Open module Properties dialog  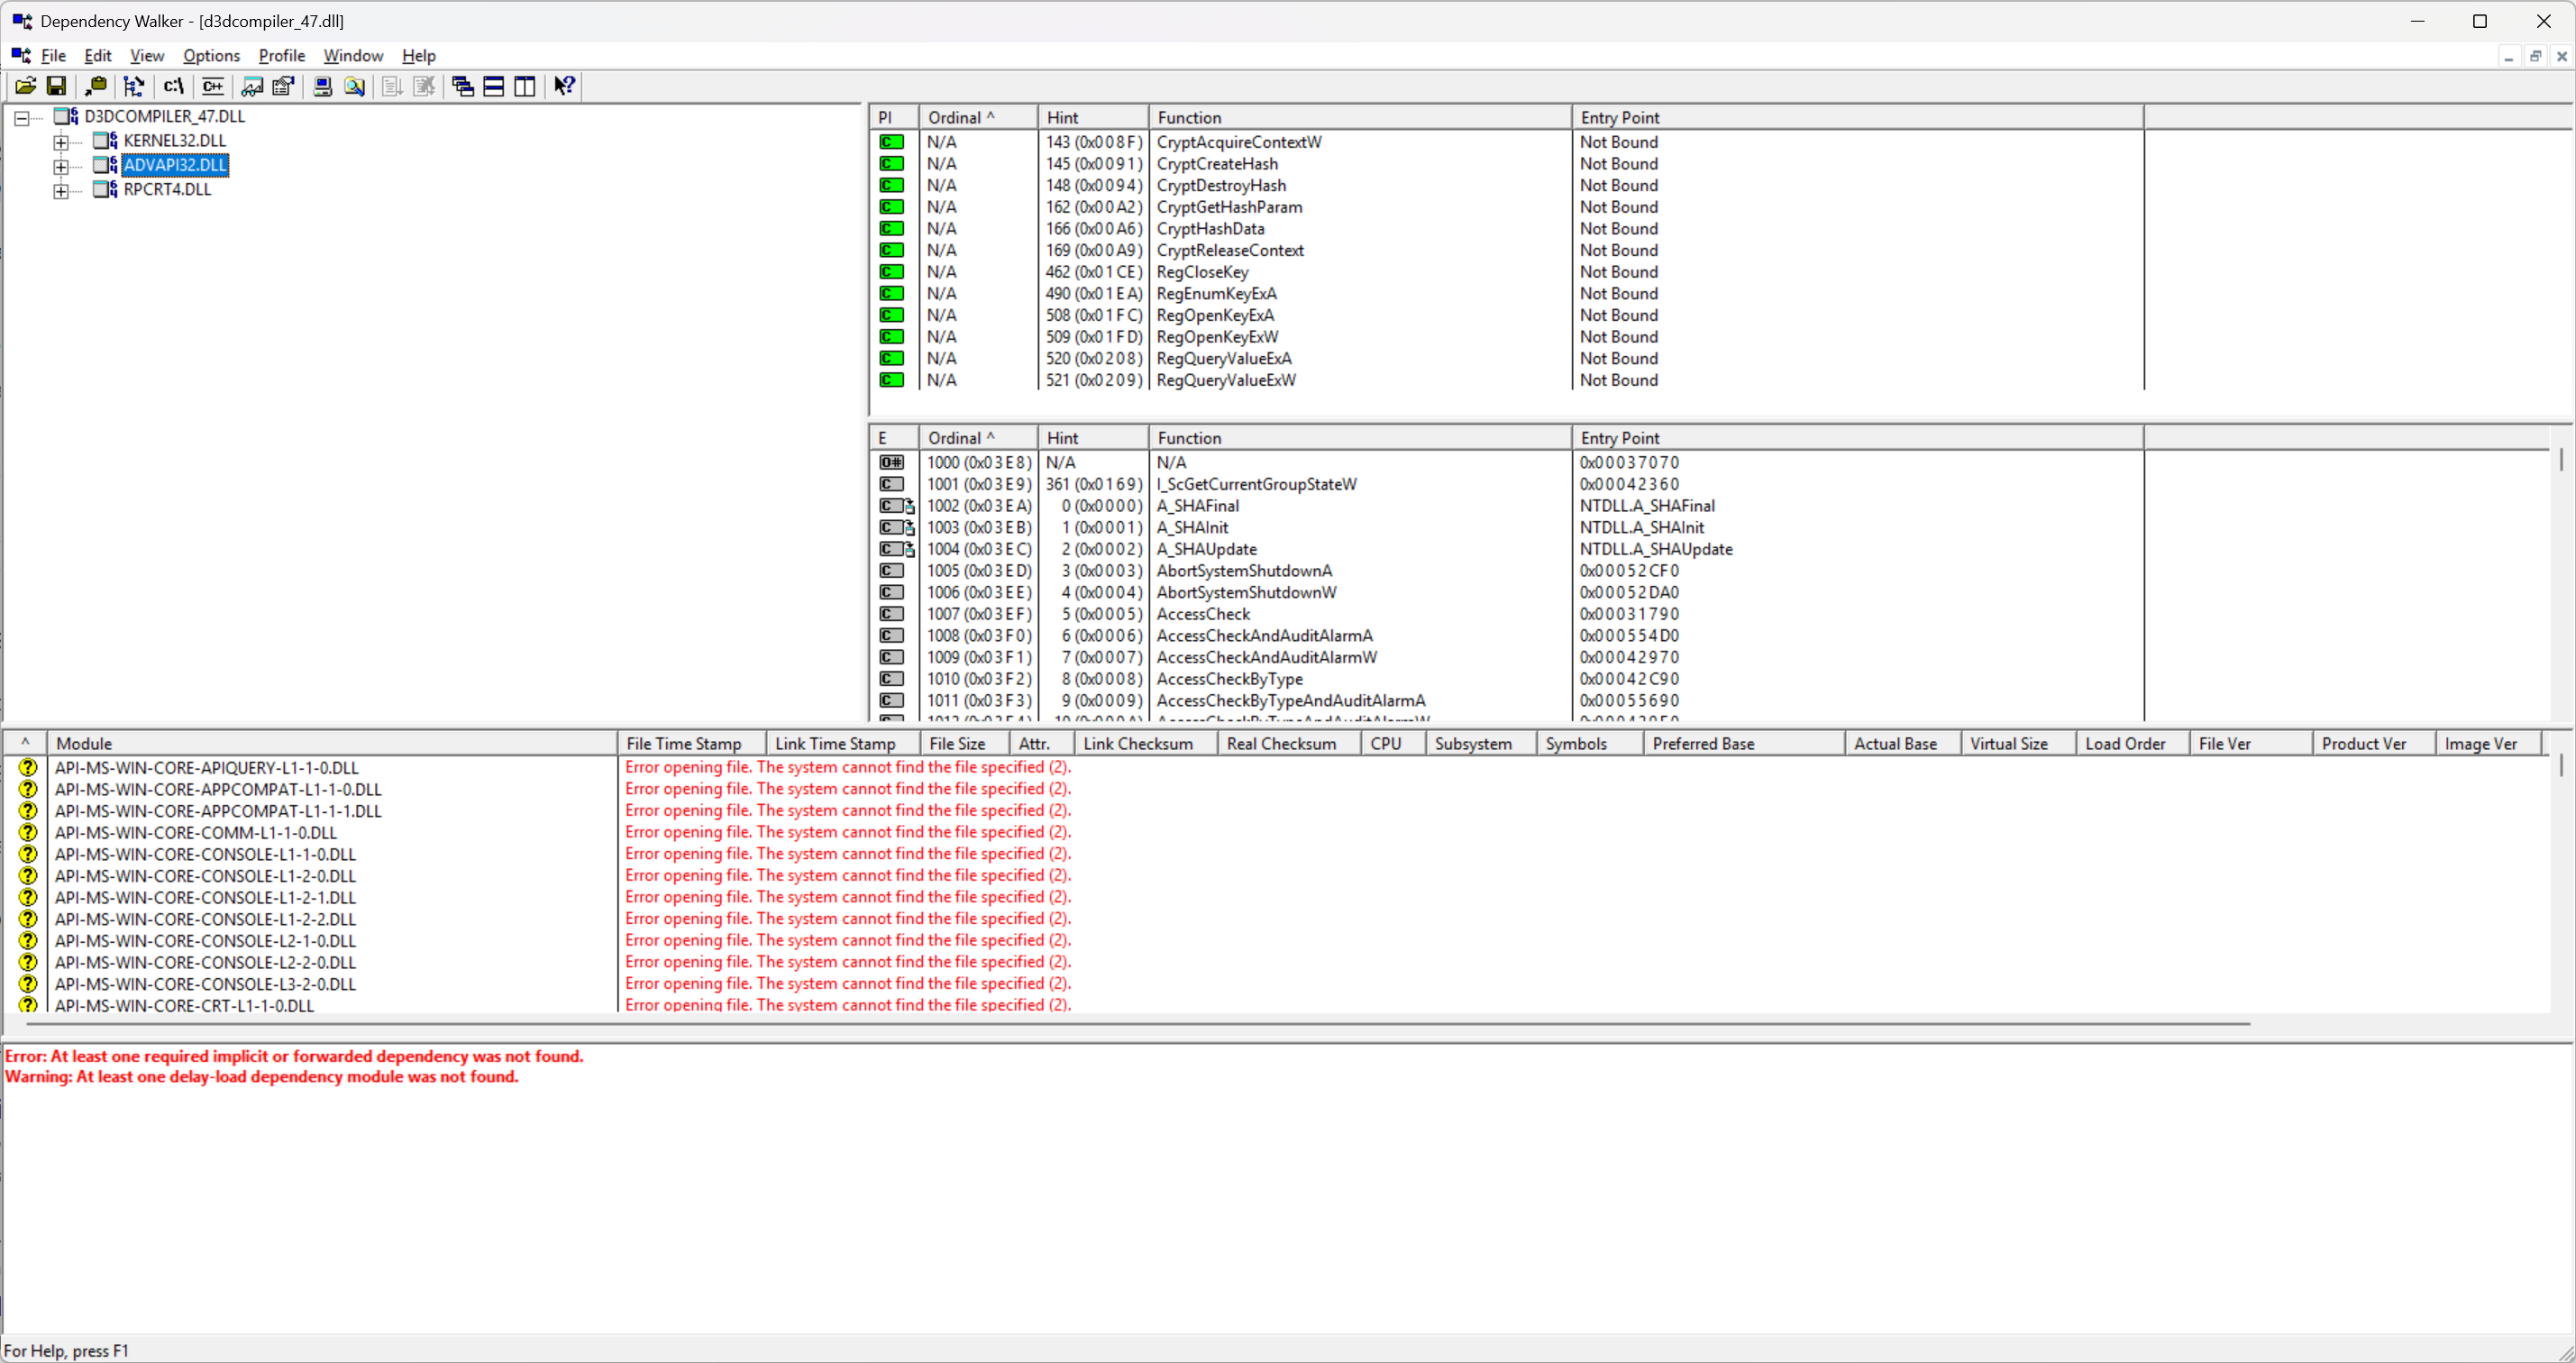click(283, 86)
